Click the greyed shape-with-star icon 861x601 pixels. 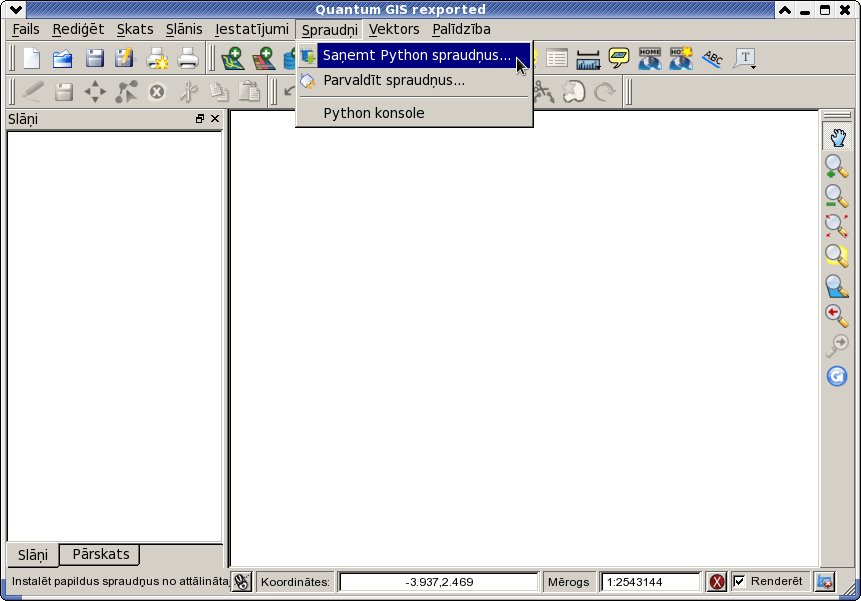574,92
